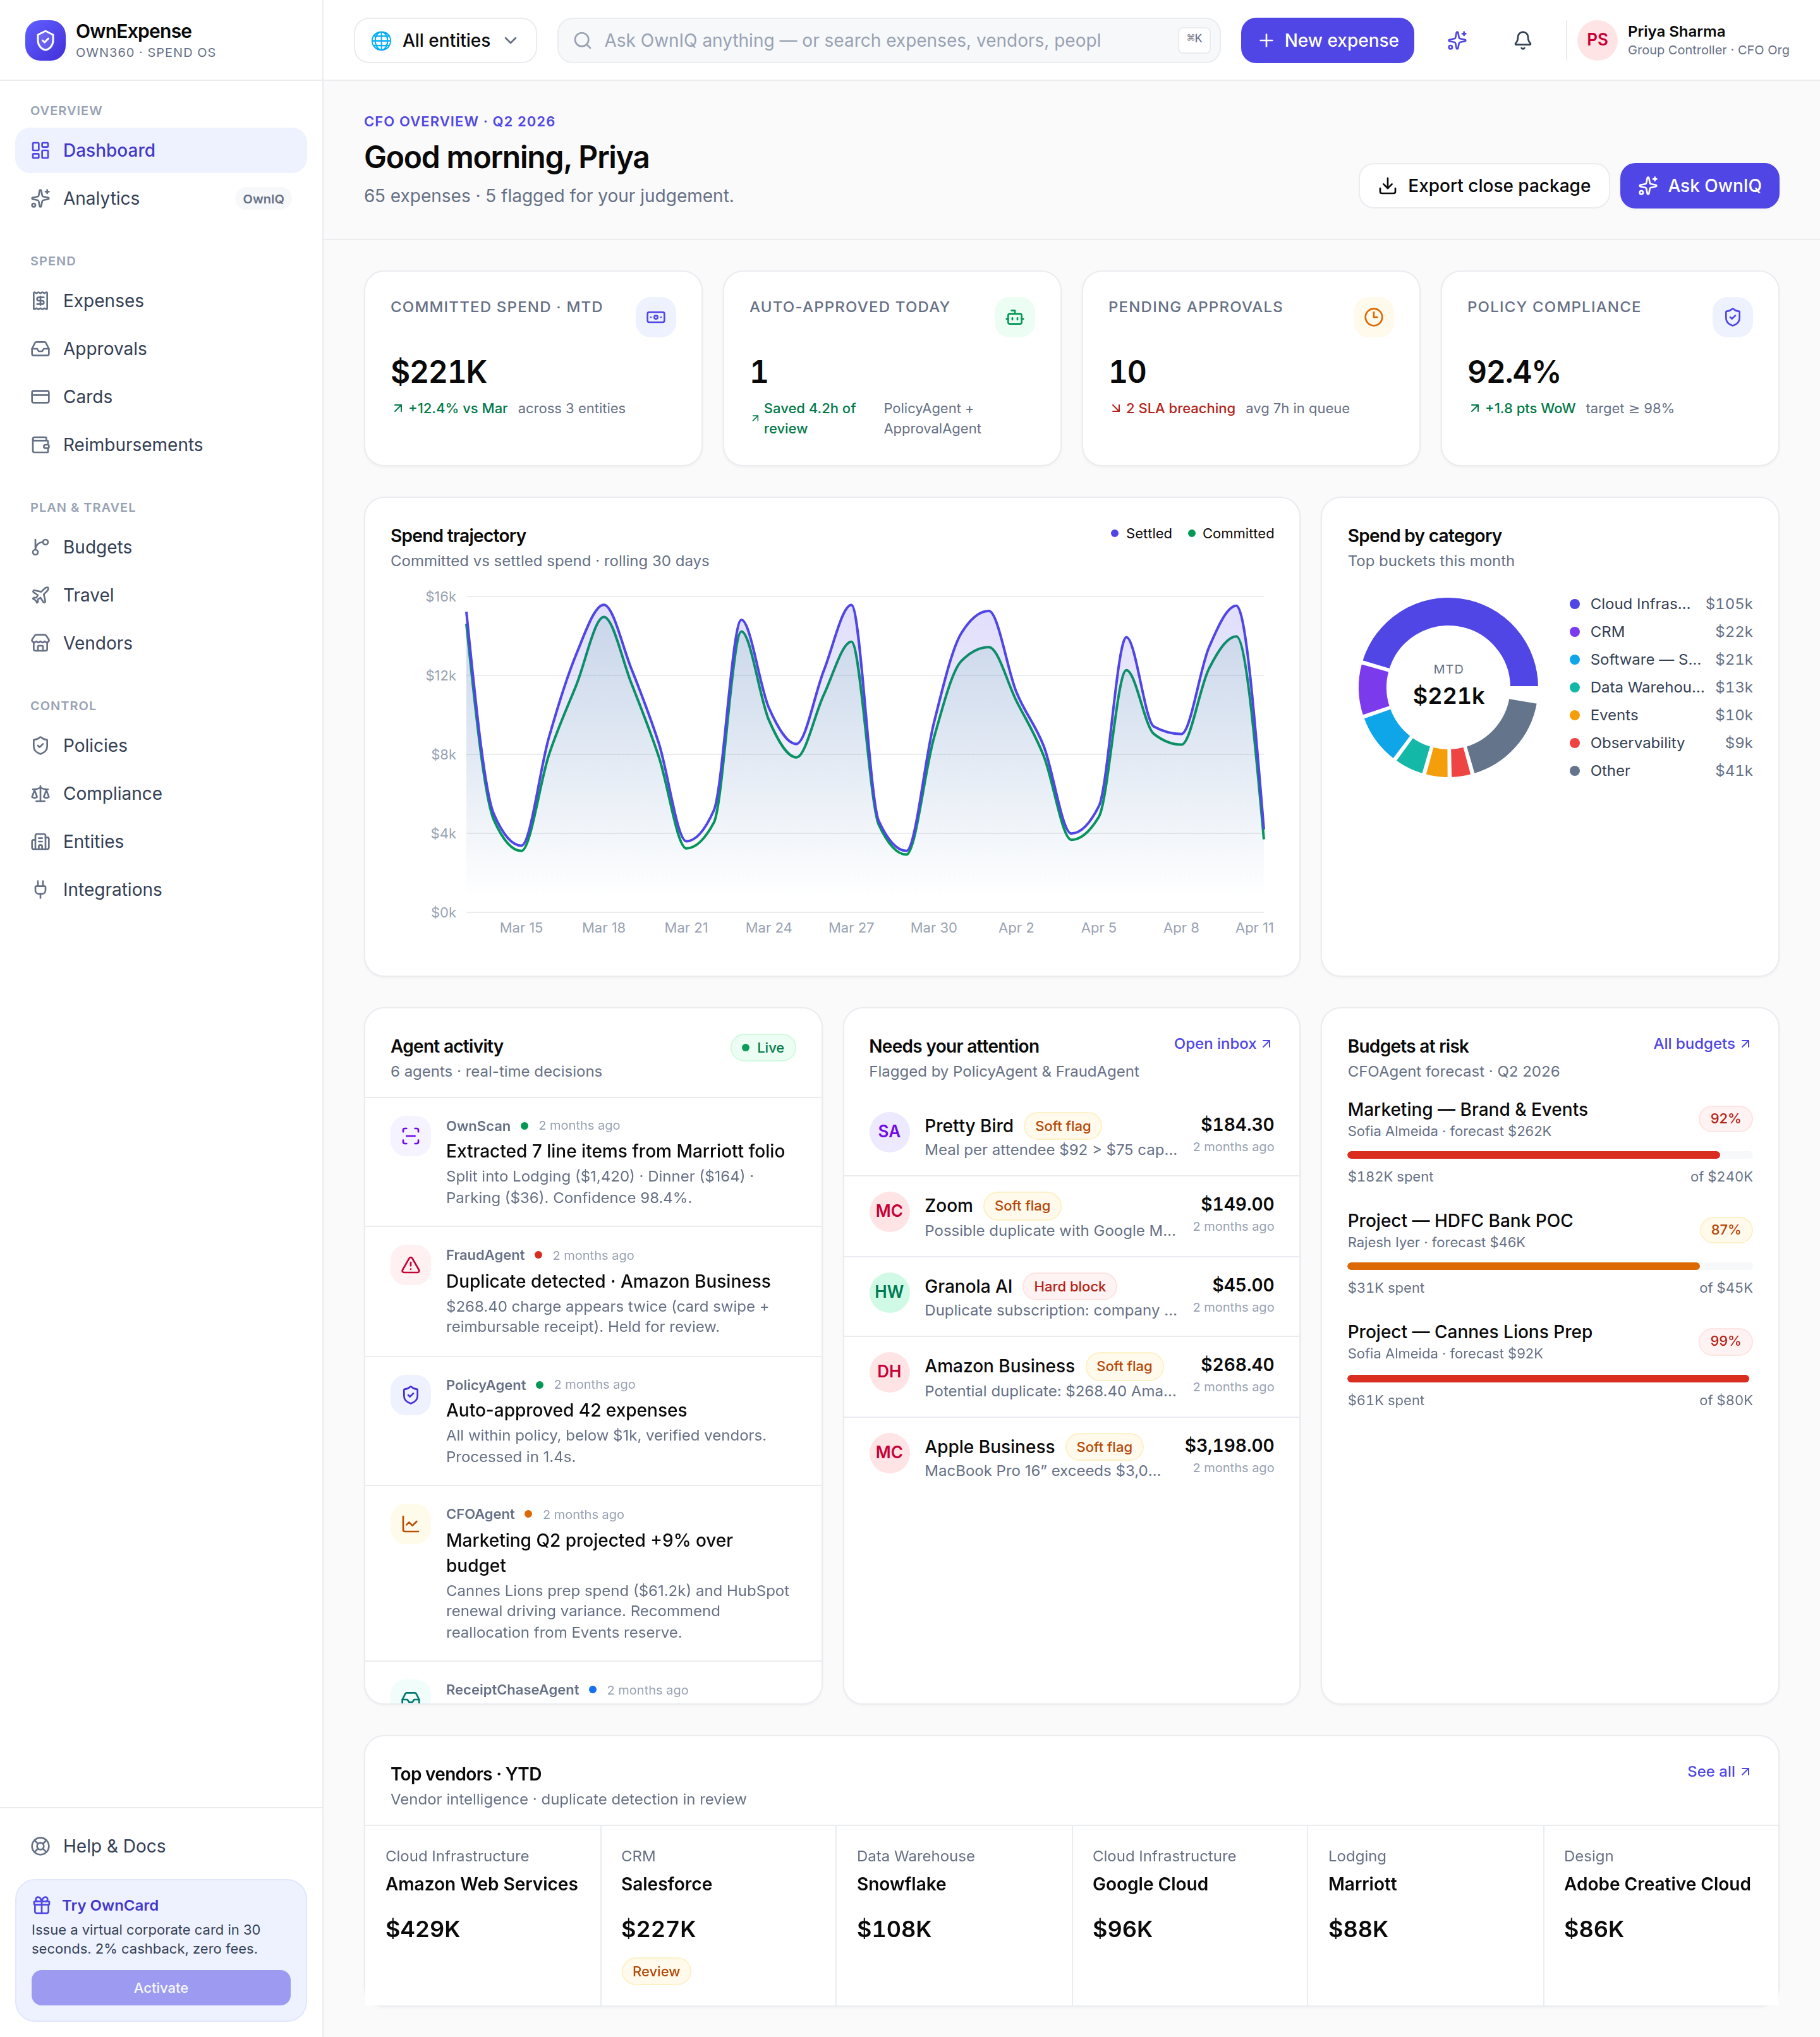Click the Ask OwnIQ button
Image resolution: width=1820 pixels, height=2037 pixels.
(x=1699, y=186)
